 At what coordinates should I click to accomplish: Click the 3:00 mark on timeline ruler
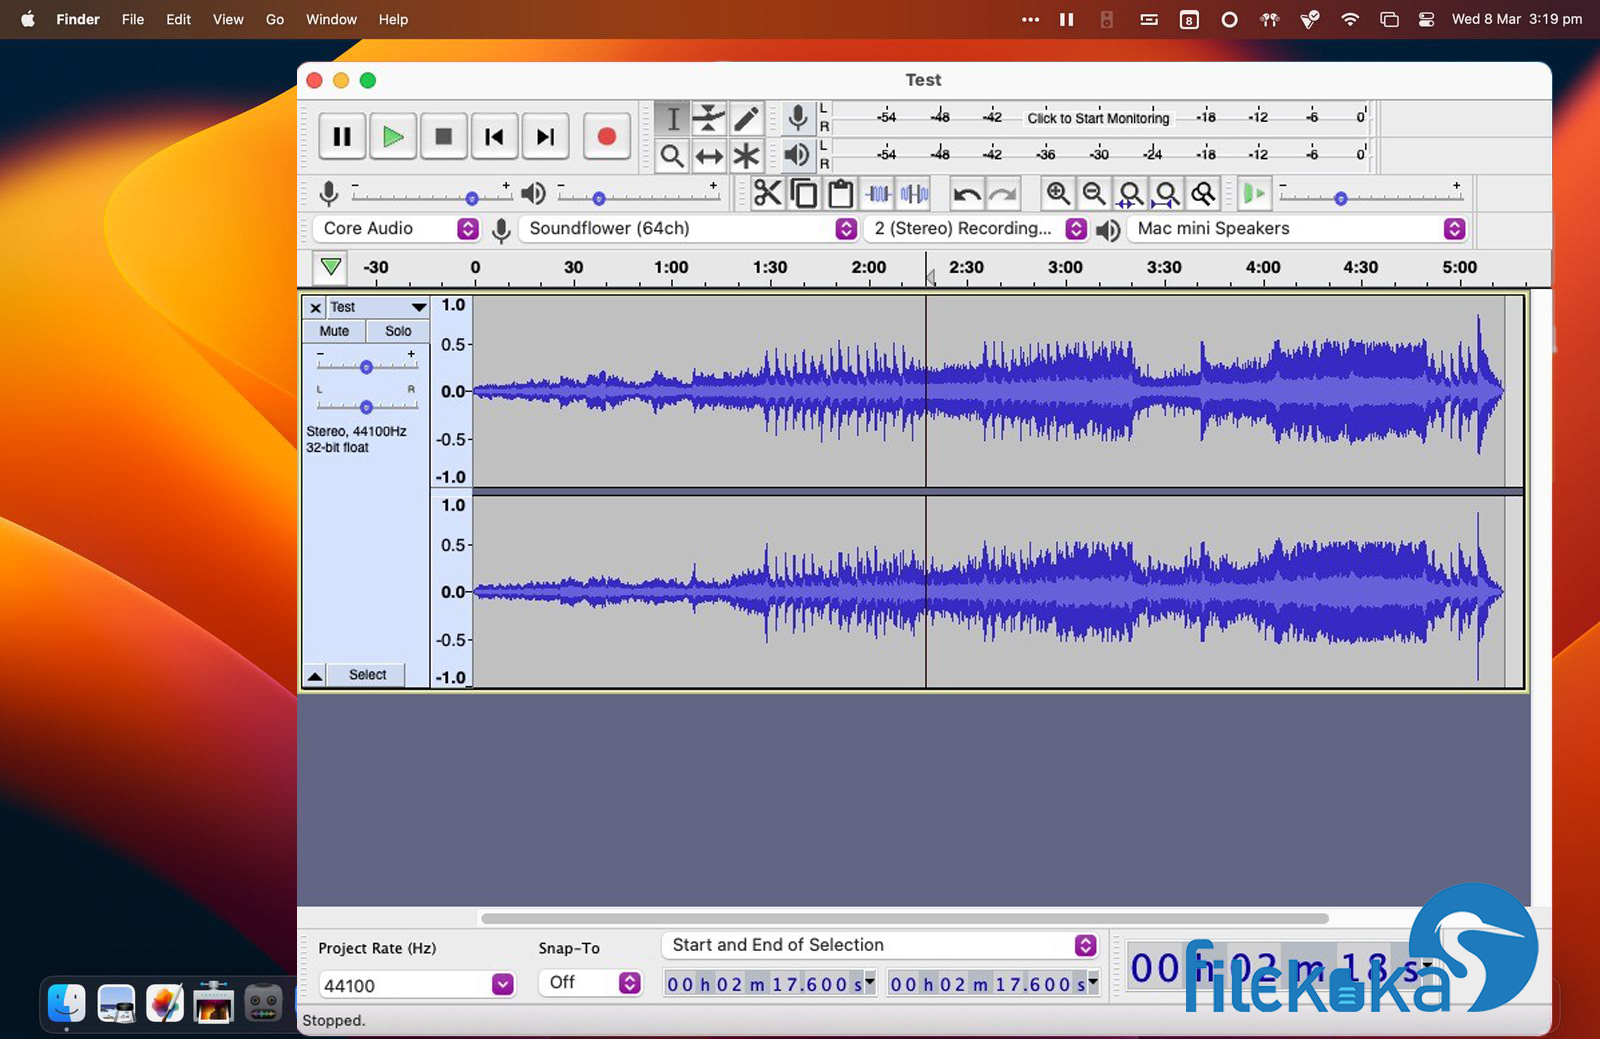point(1065,268)
